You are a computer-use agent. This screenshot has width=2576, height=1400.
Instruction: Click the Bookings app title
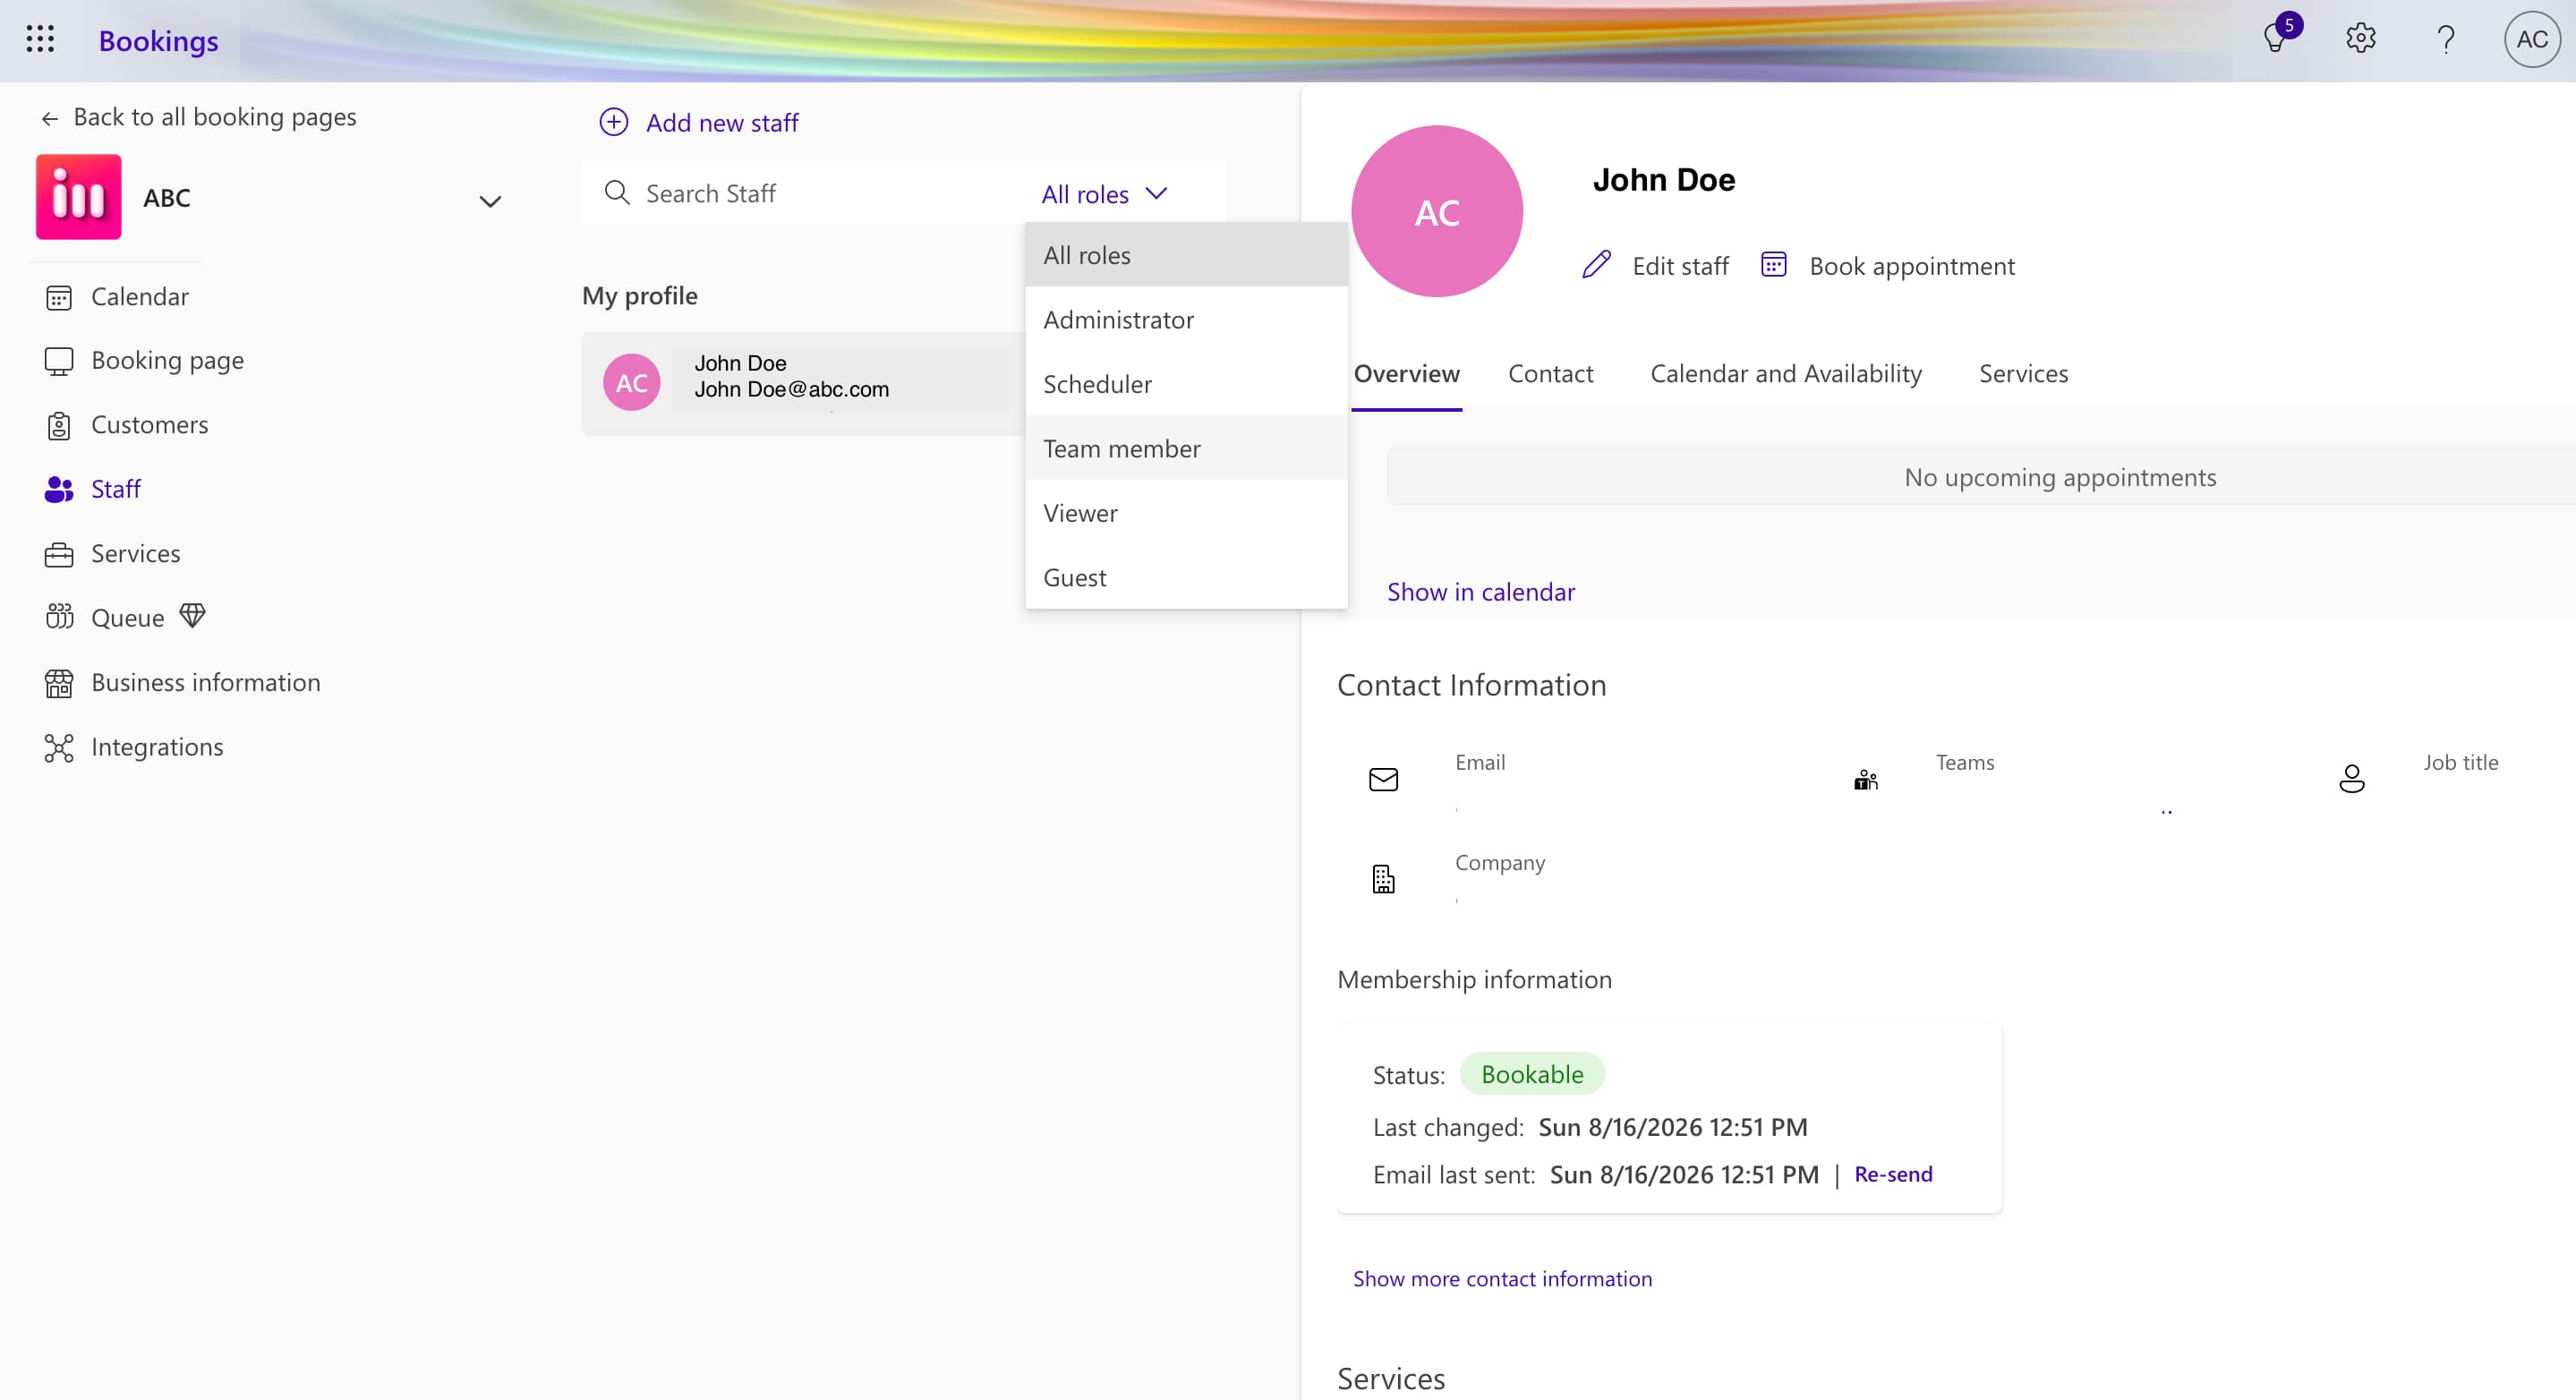tap(158, 41)
